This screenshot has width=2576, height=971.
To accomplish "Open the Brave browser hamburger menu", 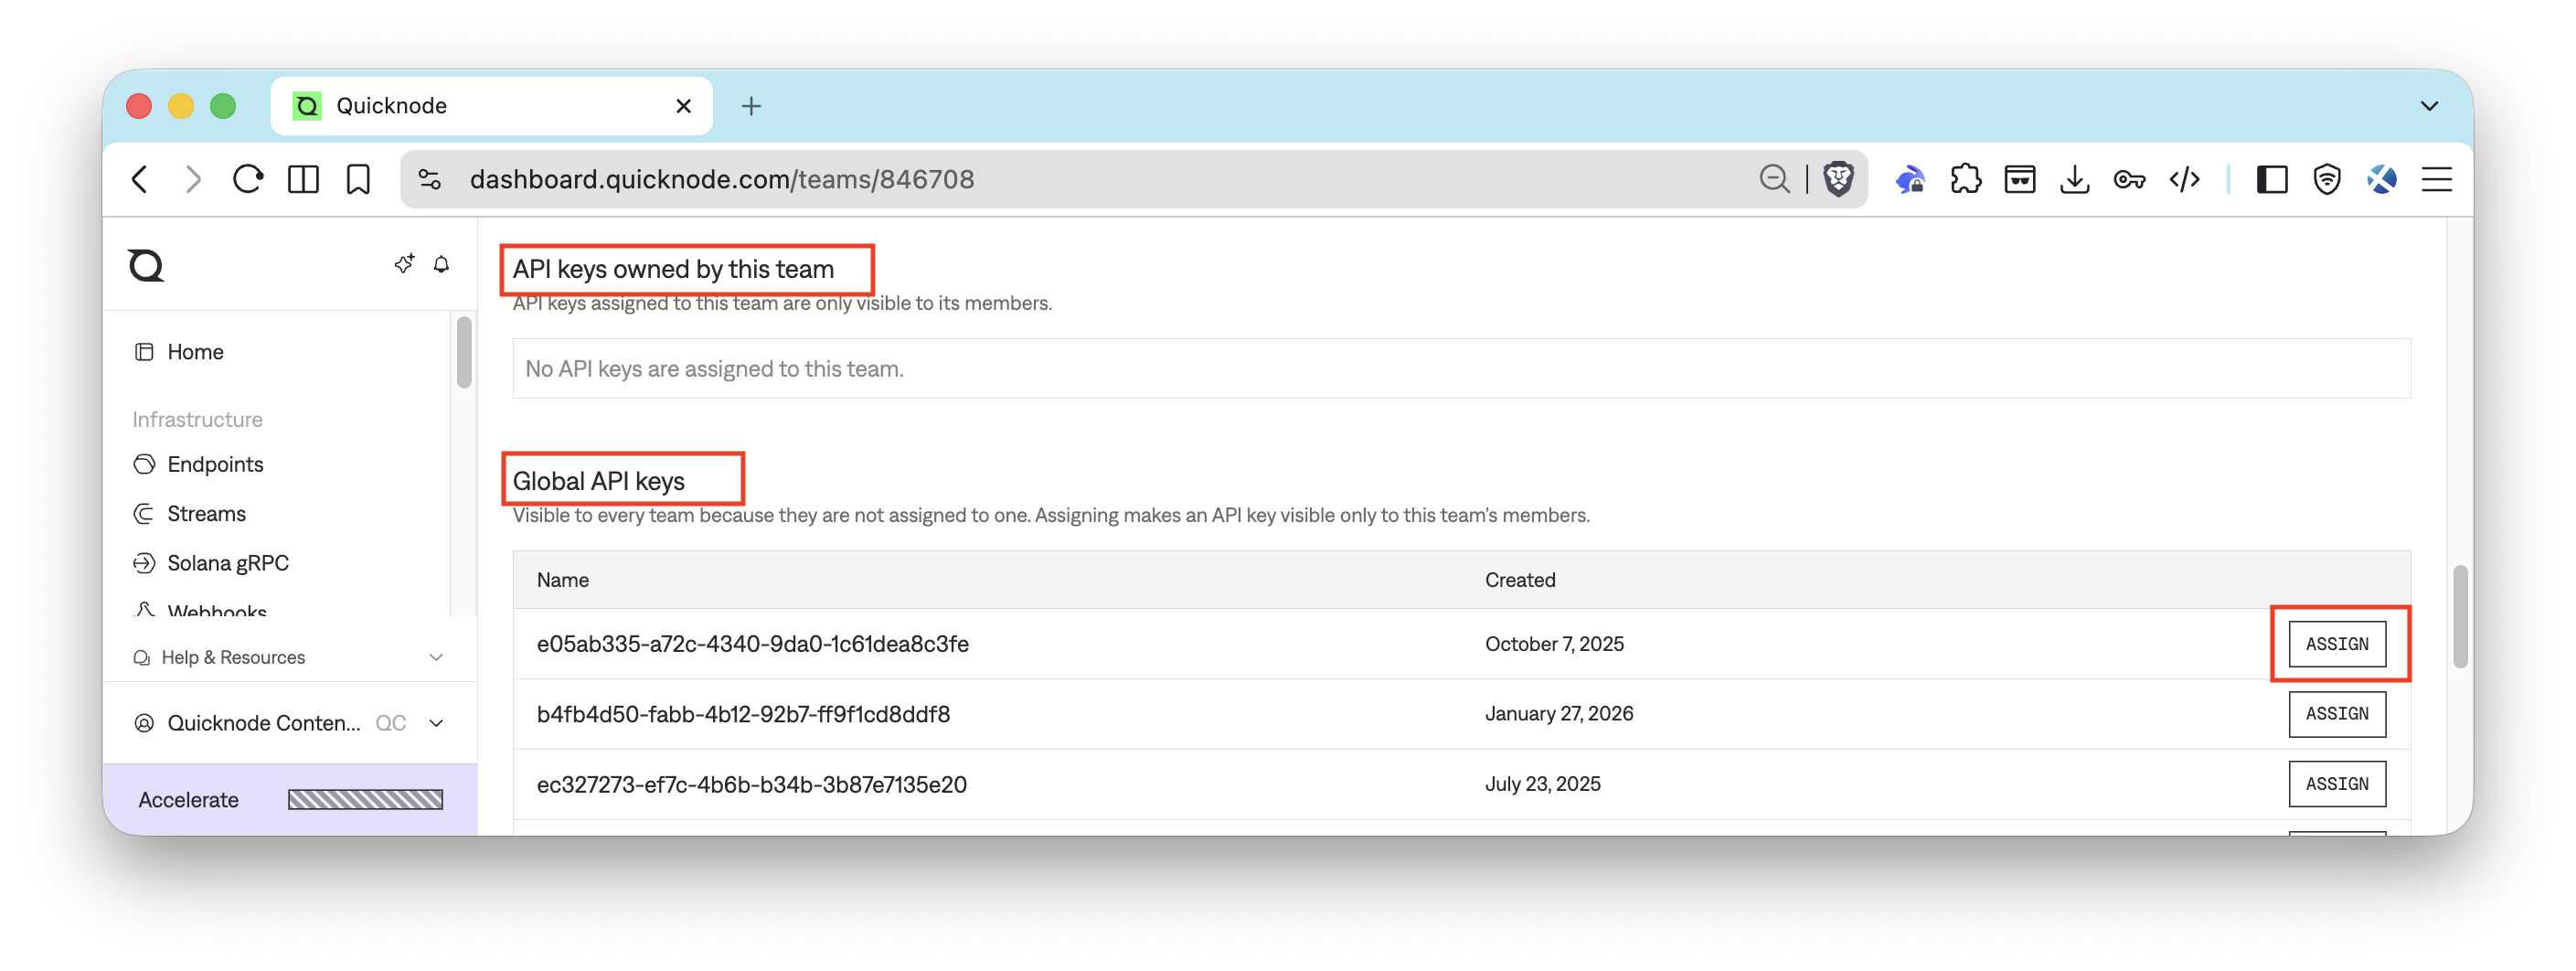I will 2437,179.
